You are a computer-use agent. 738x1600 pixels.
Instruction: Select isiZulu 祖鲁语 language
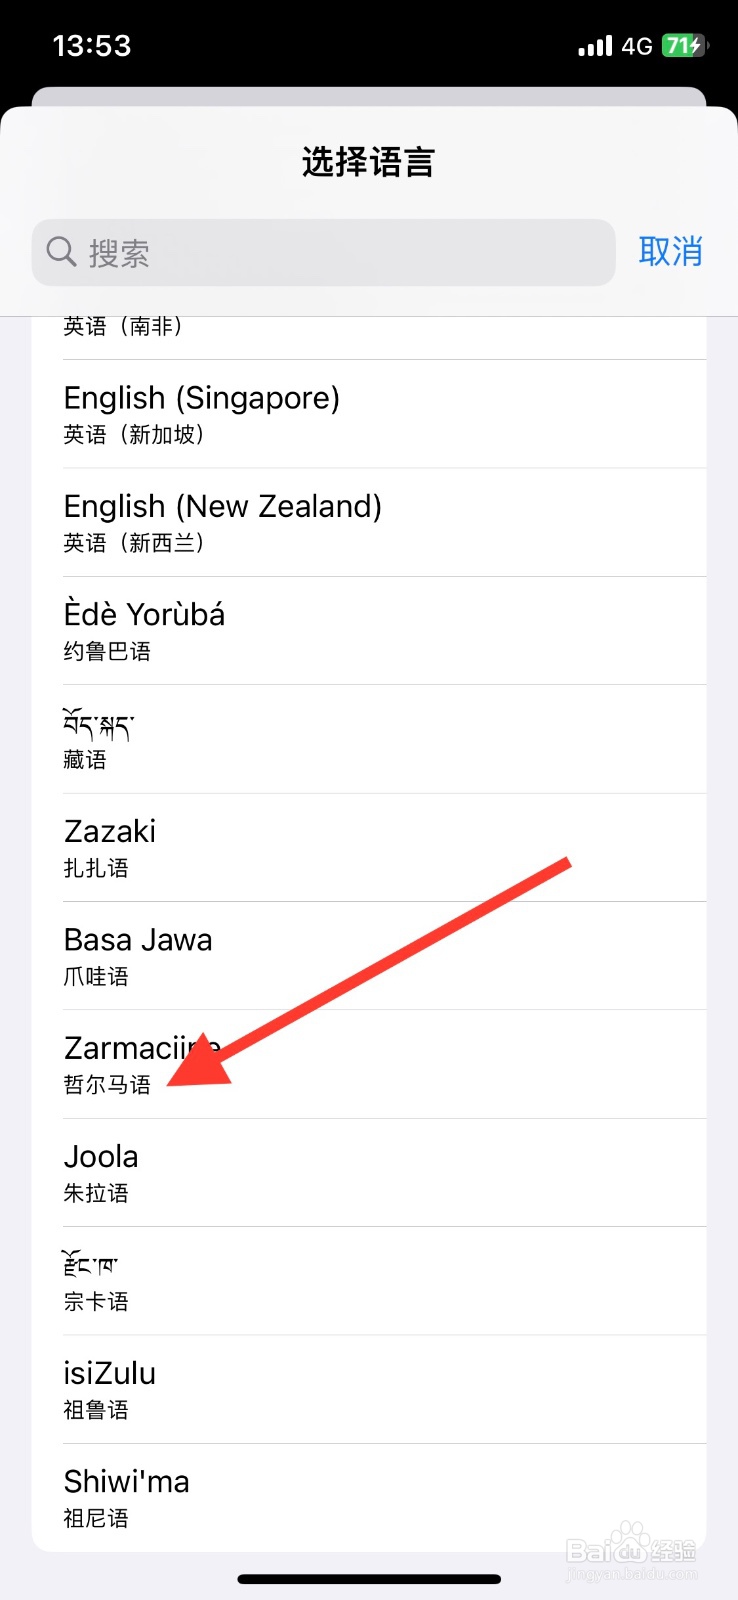pyautogui.click(x=369, y=1389)
